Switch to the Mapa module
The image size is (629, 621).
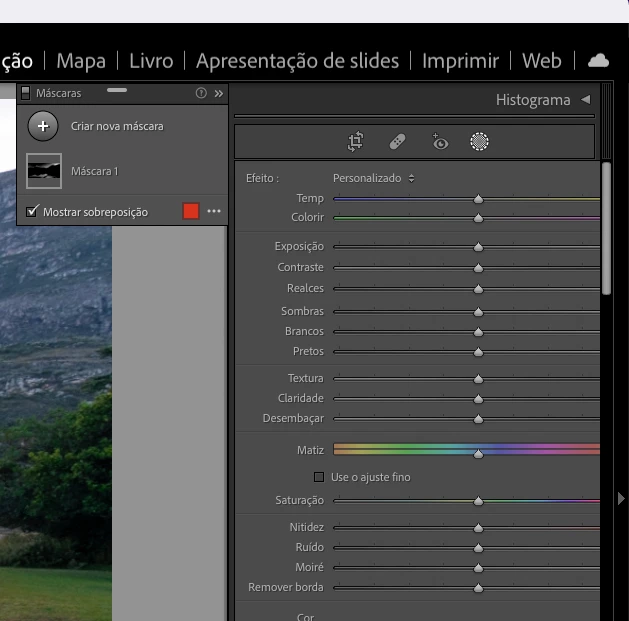pos(81,61)
